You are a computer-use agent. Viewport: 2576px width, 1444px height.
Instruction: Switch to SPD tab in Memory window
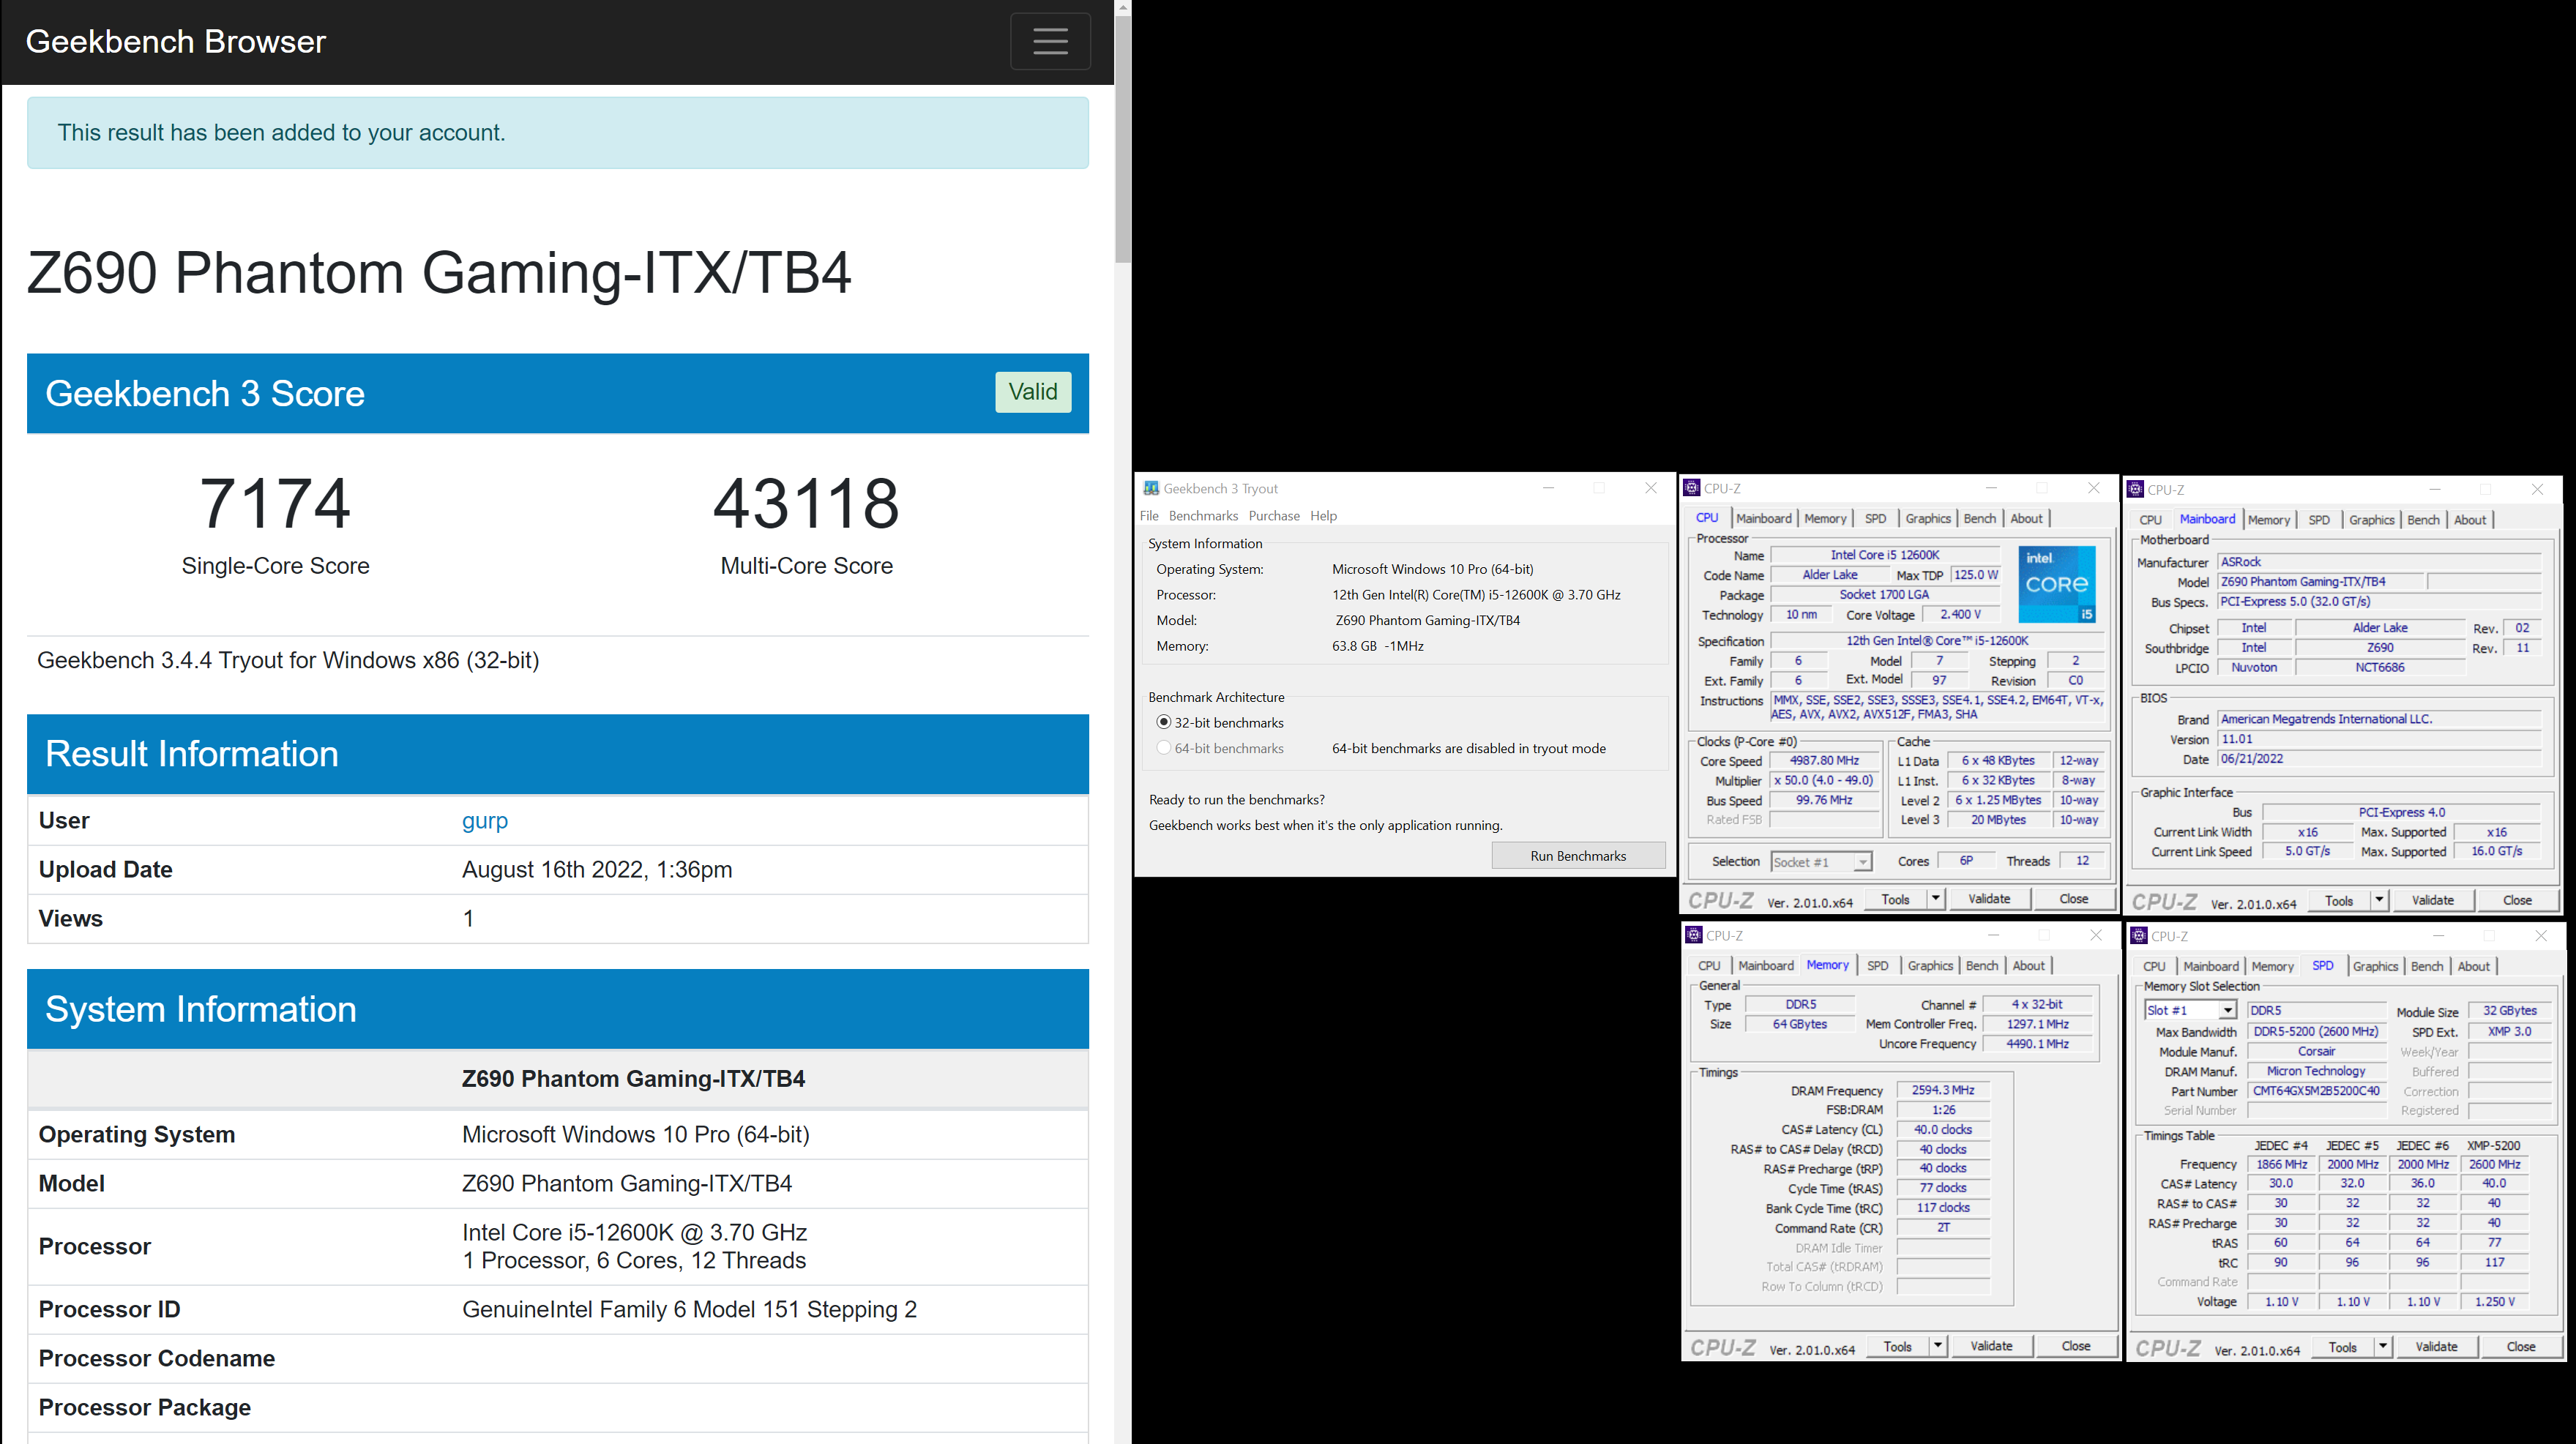[x=1877, y=965]
